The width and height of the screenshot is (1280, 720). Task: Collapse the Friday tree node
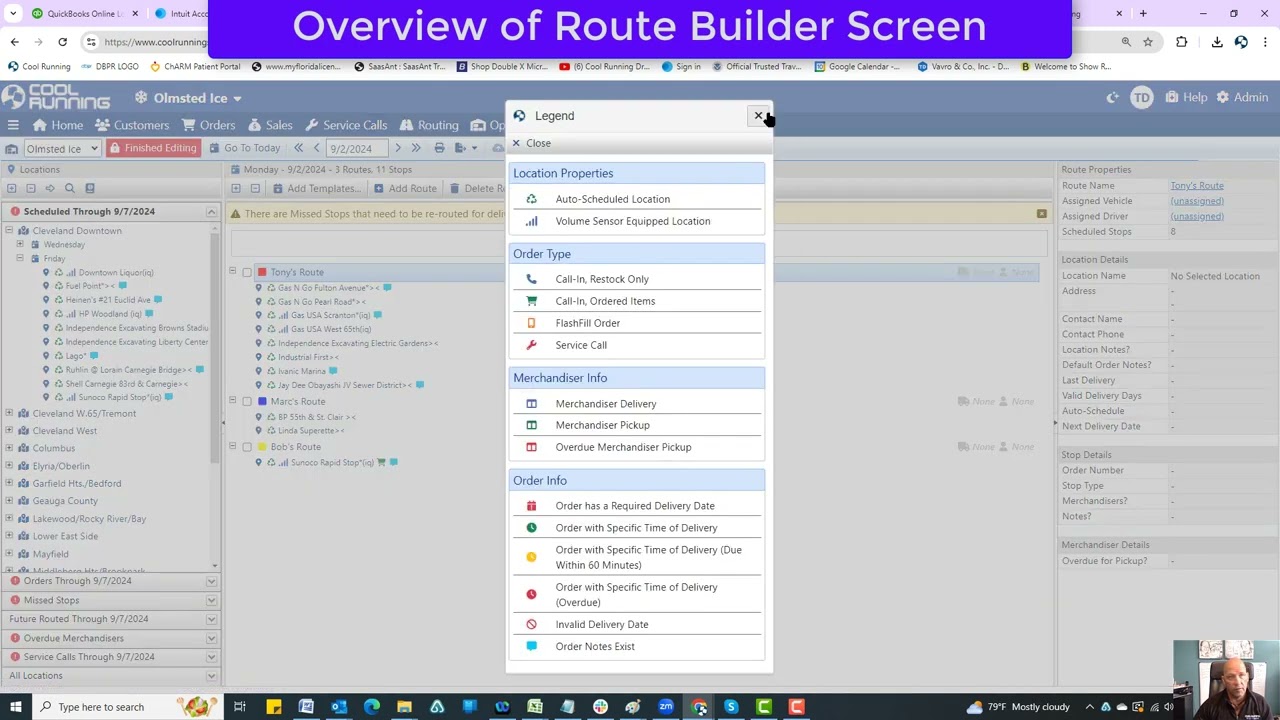coord(20,259)
